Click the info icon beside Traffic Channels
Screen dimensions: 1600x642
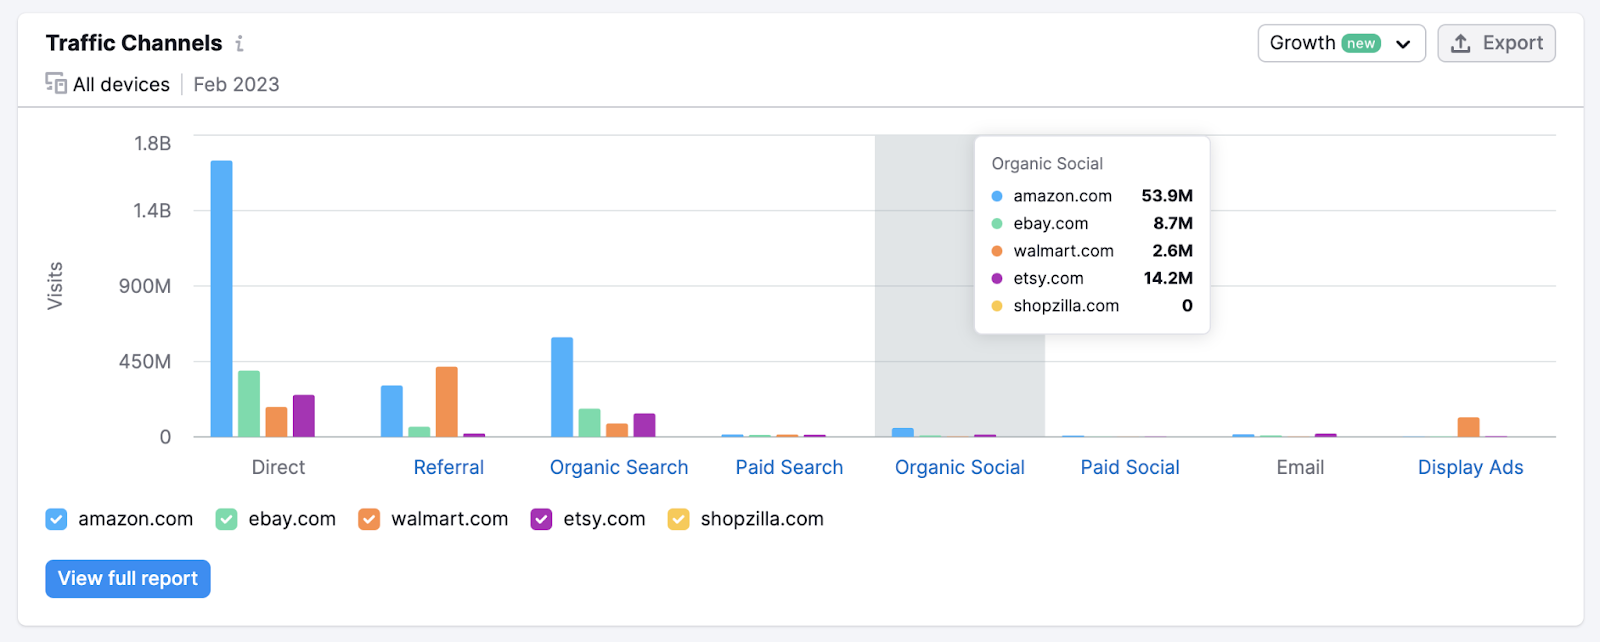239,43
